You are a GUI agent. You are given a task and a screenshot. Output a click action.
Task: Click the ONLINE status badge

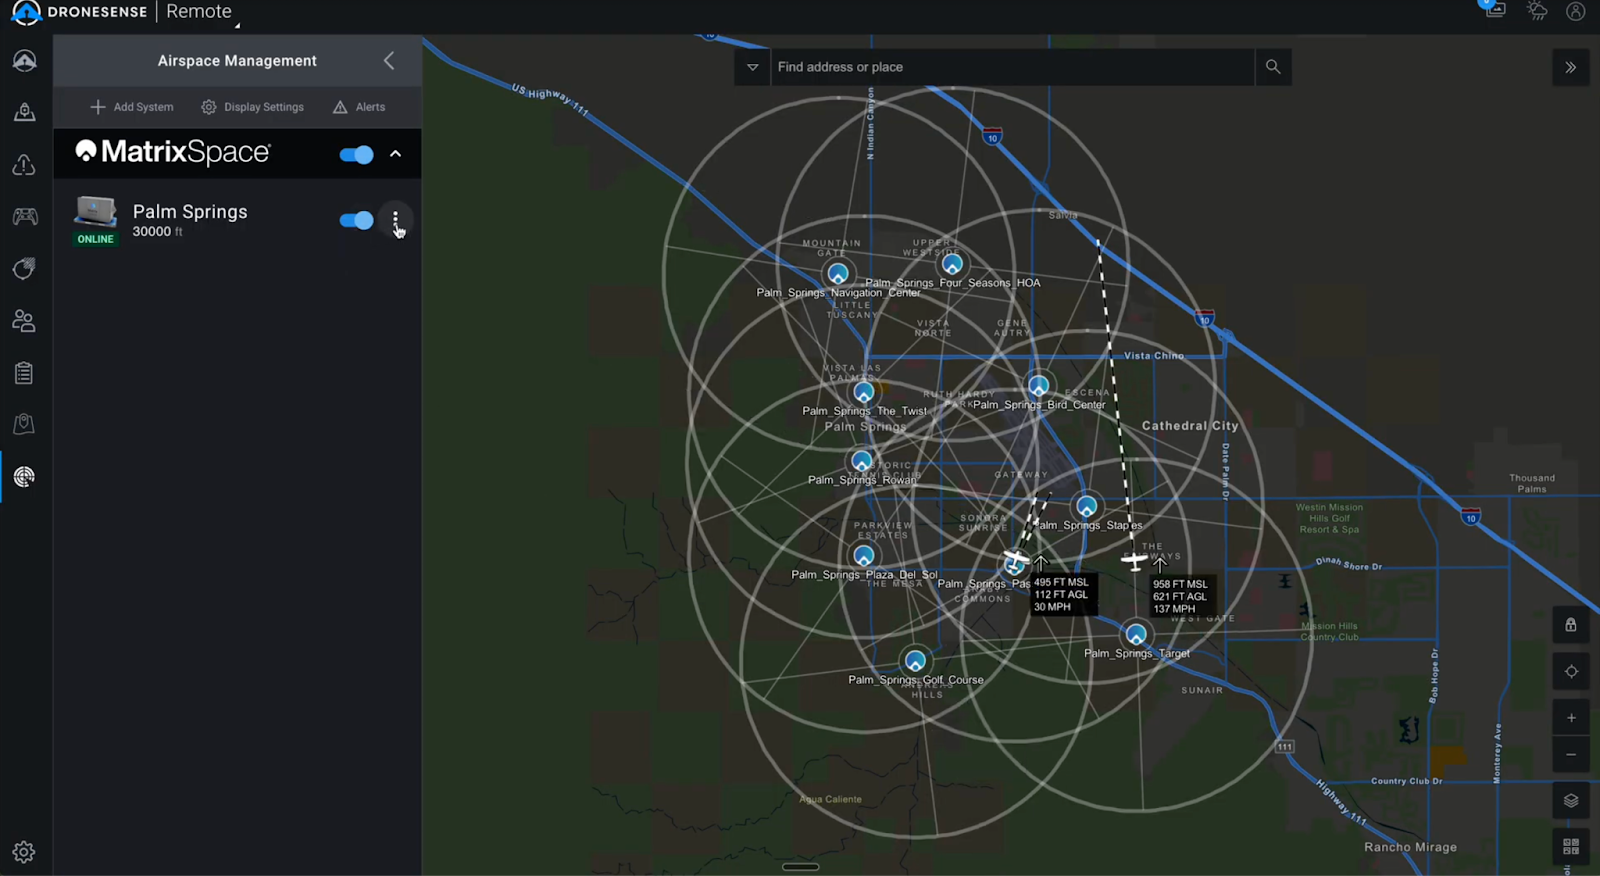[x=96, y=239]
